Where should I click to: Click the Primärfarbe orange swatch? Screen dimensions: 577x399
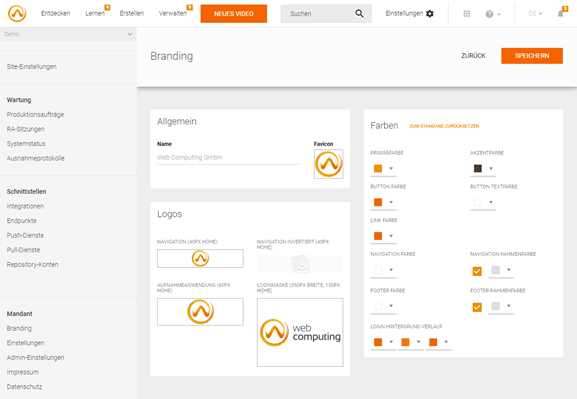click(x=378, y=169)
